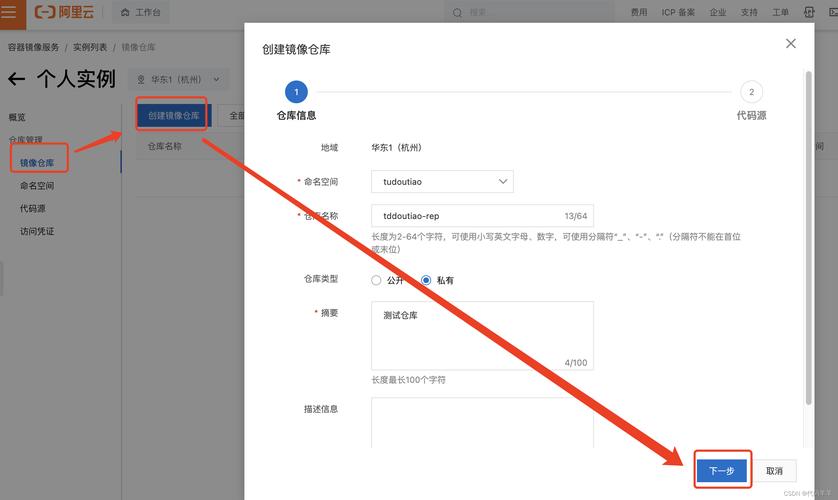
Task: Select 代码源 in the sidebar
Action: [33, 208]
